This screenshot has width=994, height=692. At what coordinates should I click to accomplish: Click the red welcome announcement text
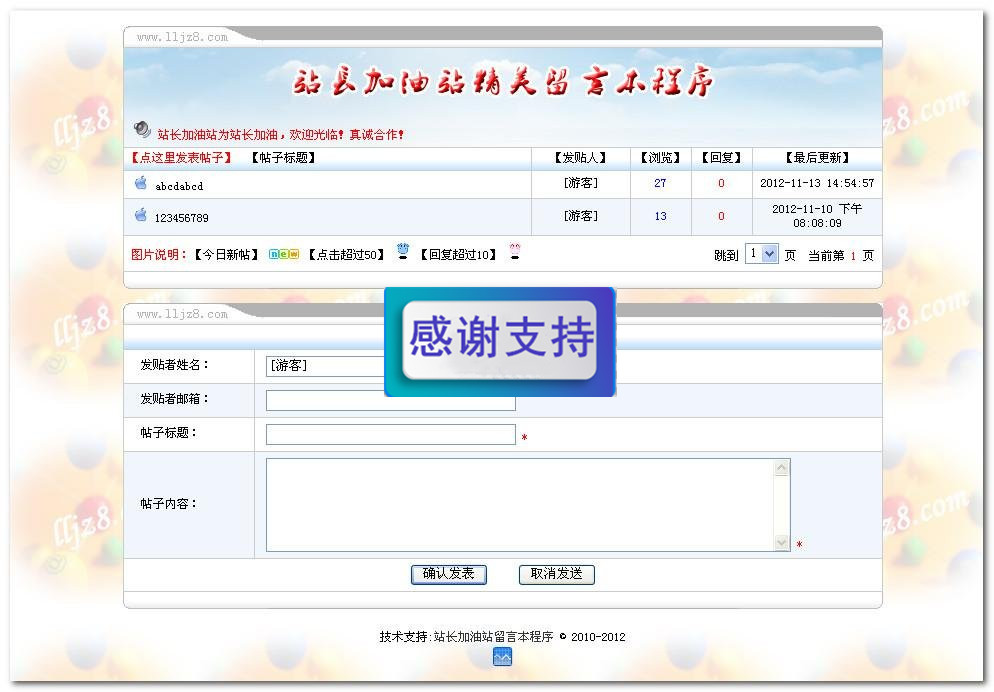point(280,134)
